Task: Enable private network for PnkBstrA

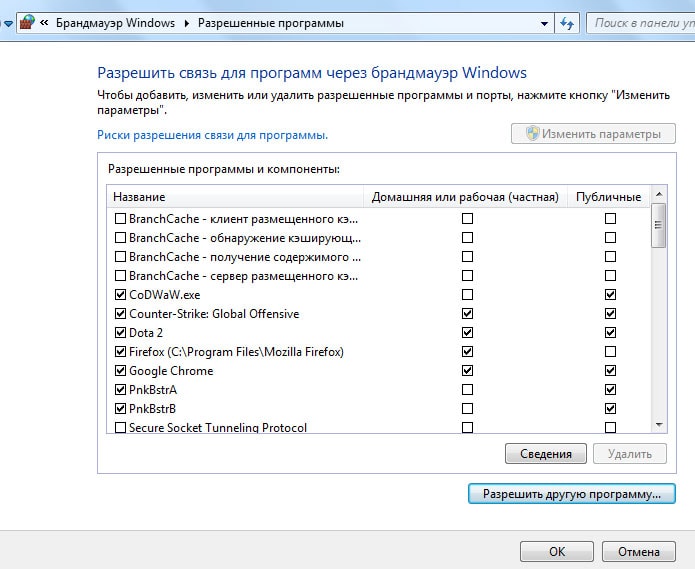Action: pos(467,389)
